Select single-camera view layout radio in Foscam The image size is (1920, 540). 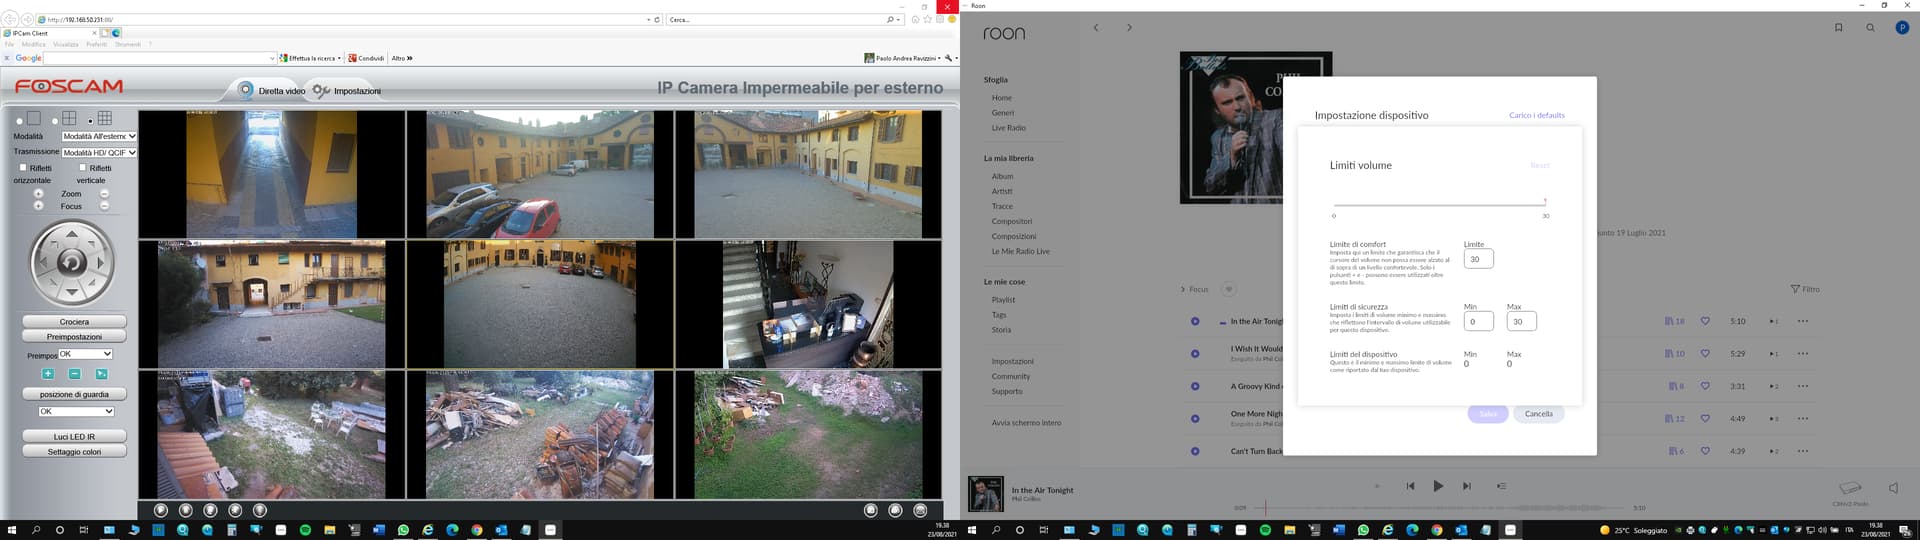[x=19, y=121]
